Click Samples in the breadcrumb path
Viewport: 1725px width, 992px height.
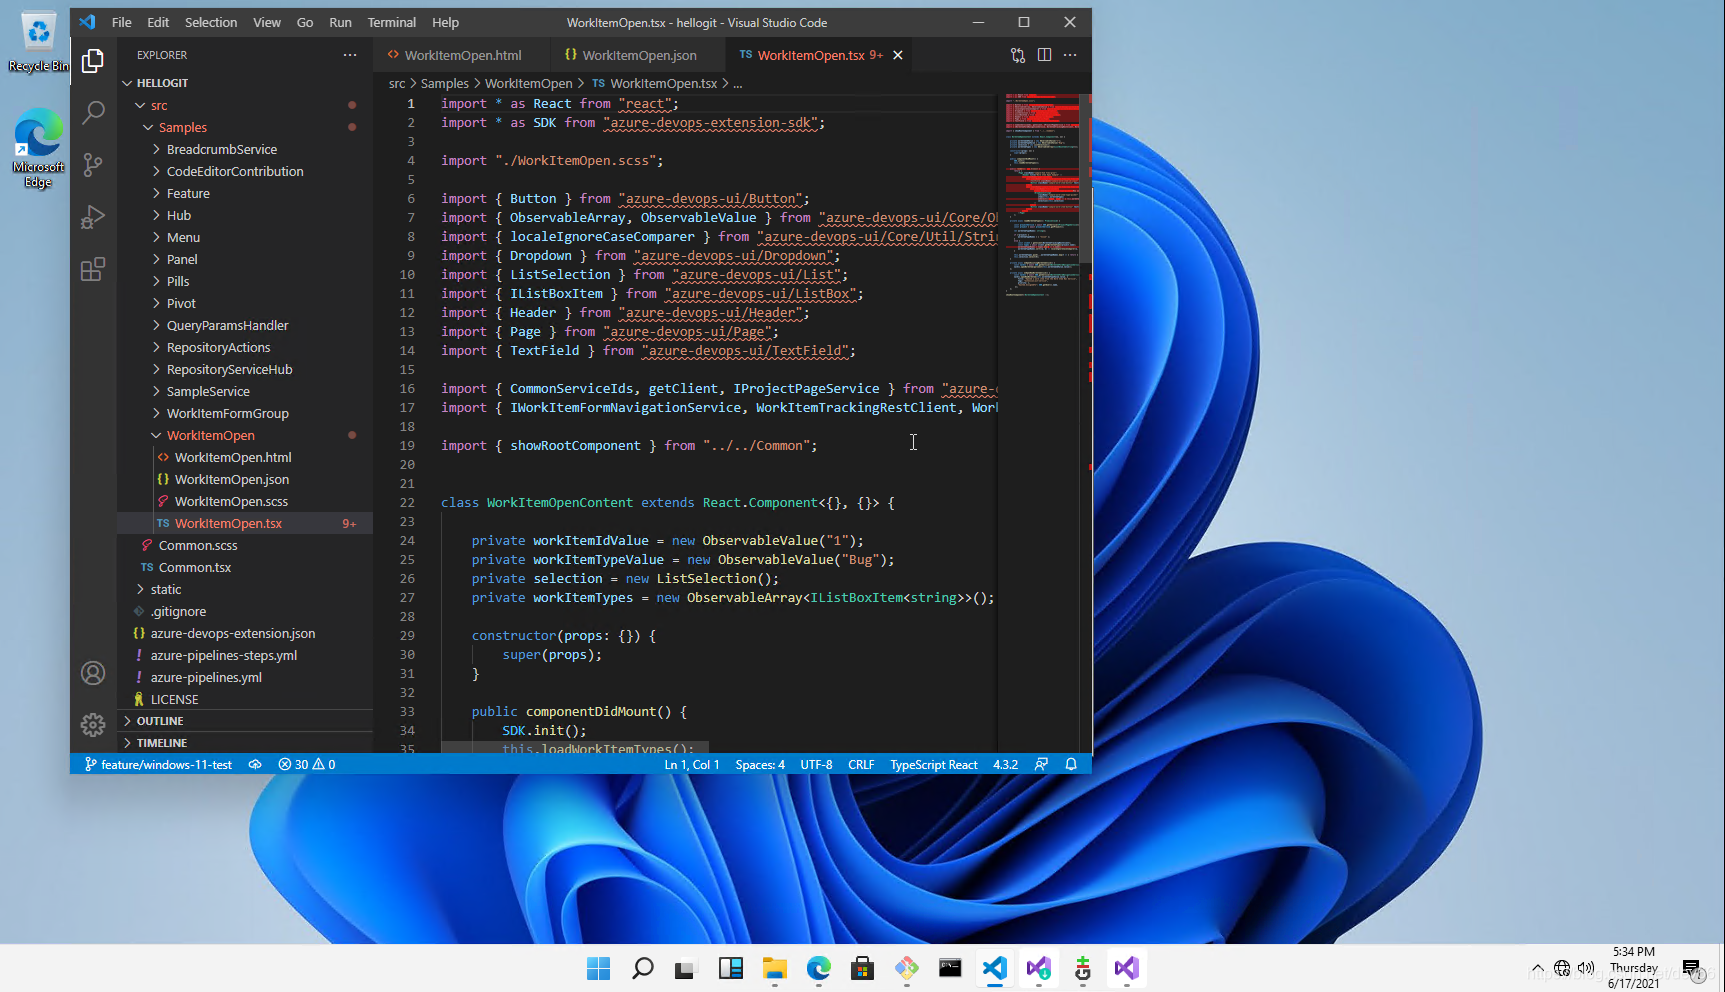[444, 83]
